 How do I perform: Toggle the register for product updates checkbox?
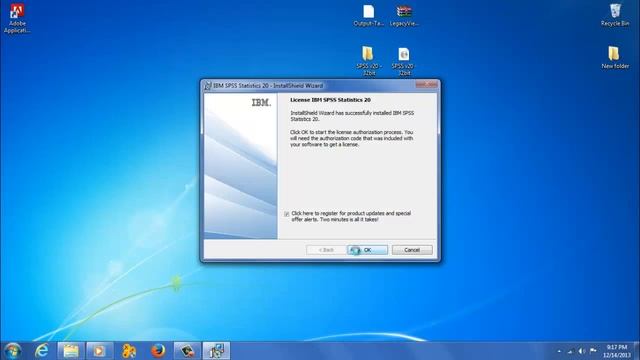pos(287,214)
